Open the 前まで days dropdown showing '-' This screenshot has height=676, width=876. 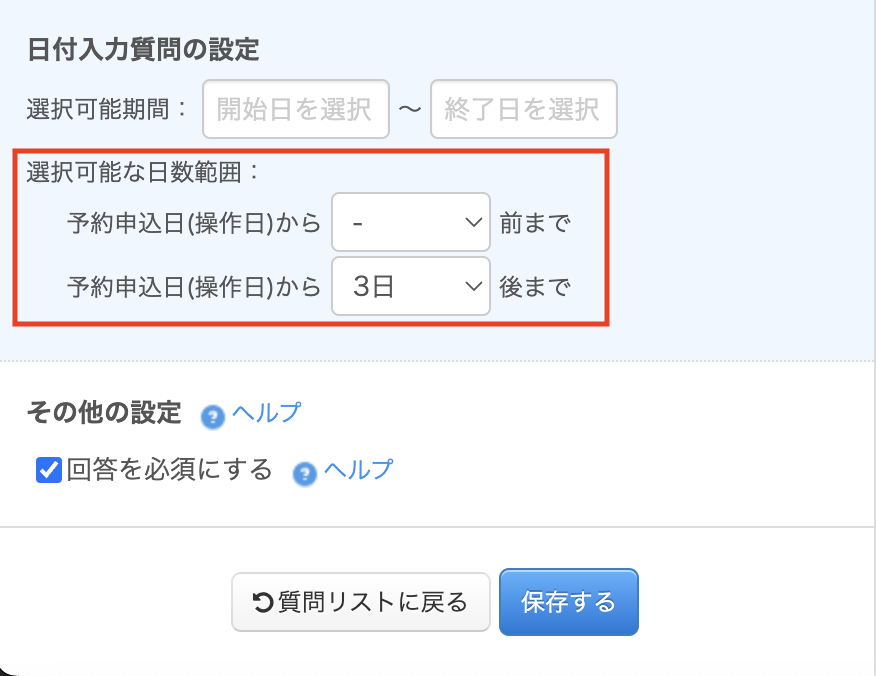[410, 222]
